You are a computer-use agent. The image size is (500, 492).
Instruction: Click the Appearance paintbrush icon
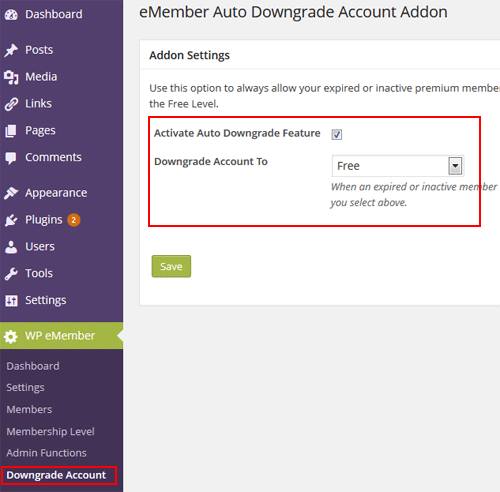point(11,193)
